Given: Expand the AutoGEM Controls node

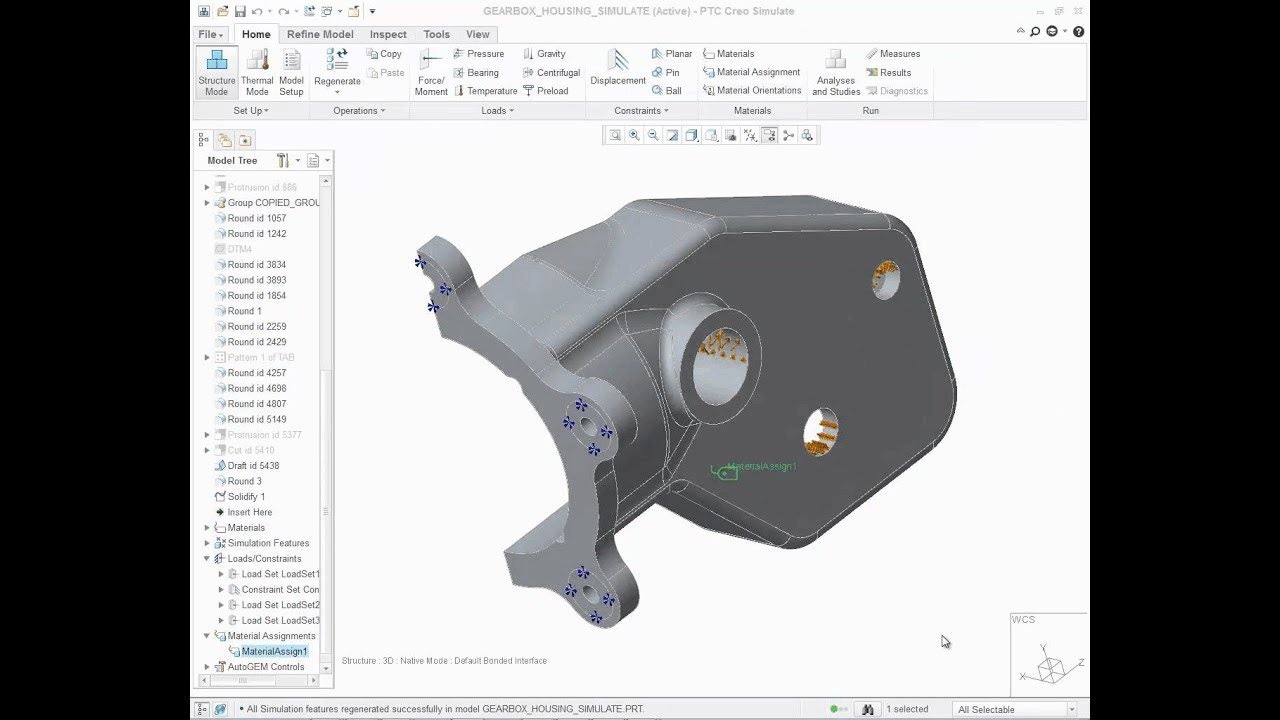Looking at the screenshot, I should point(207,667).
